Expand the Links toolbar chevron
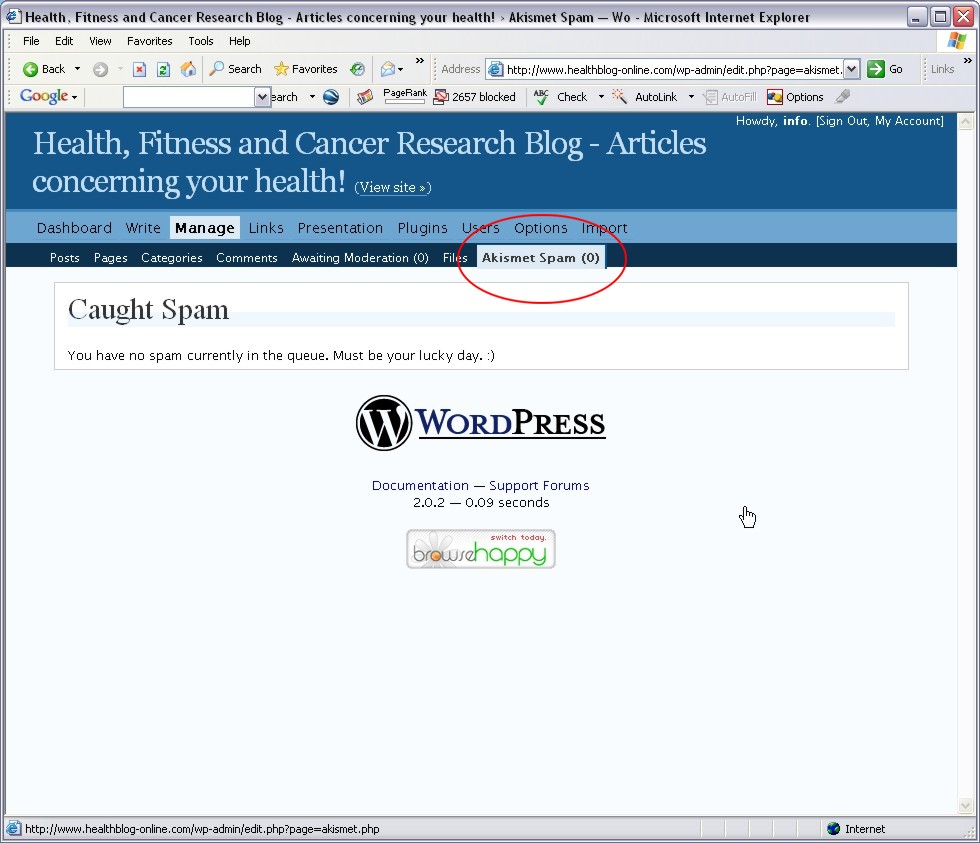 pyautogui.click(x=968, y=61)
